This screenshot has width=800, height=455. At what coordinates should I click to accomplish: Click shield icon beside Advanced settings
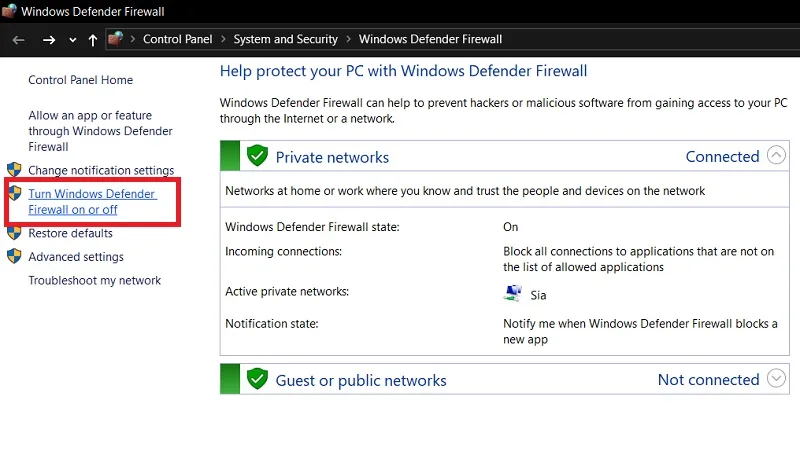[x=14, y=256]
